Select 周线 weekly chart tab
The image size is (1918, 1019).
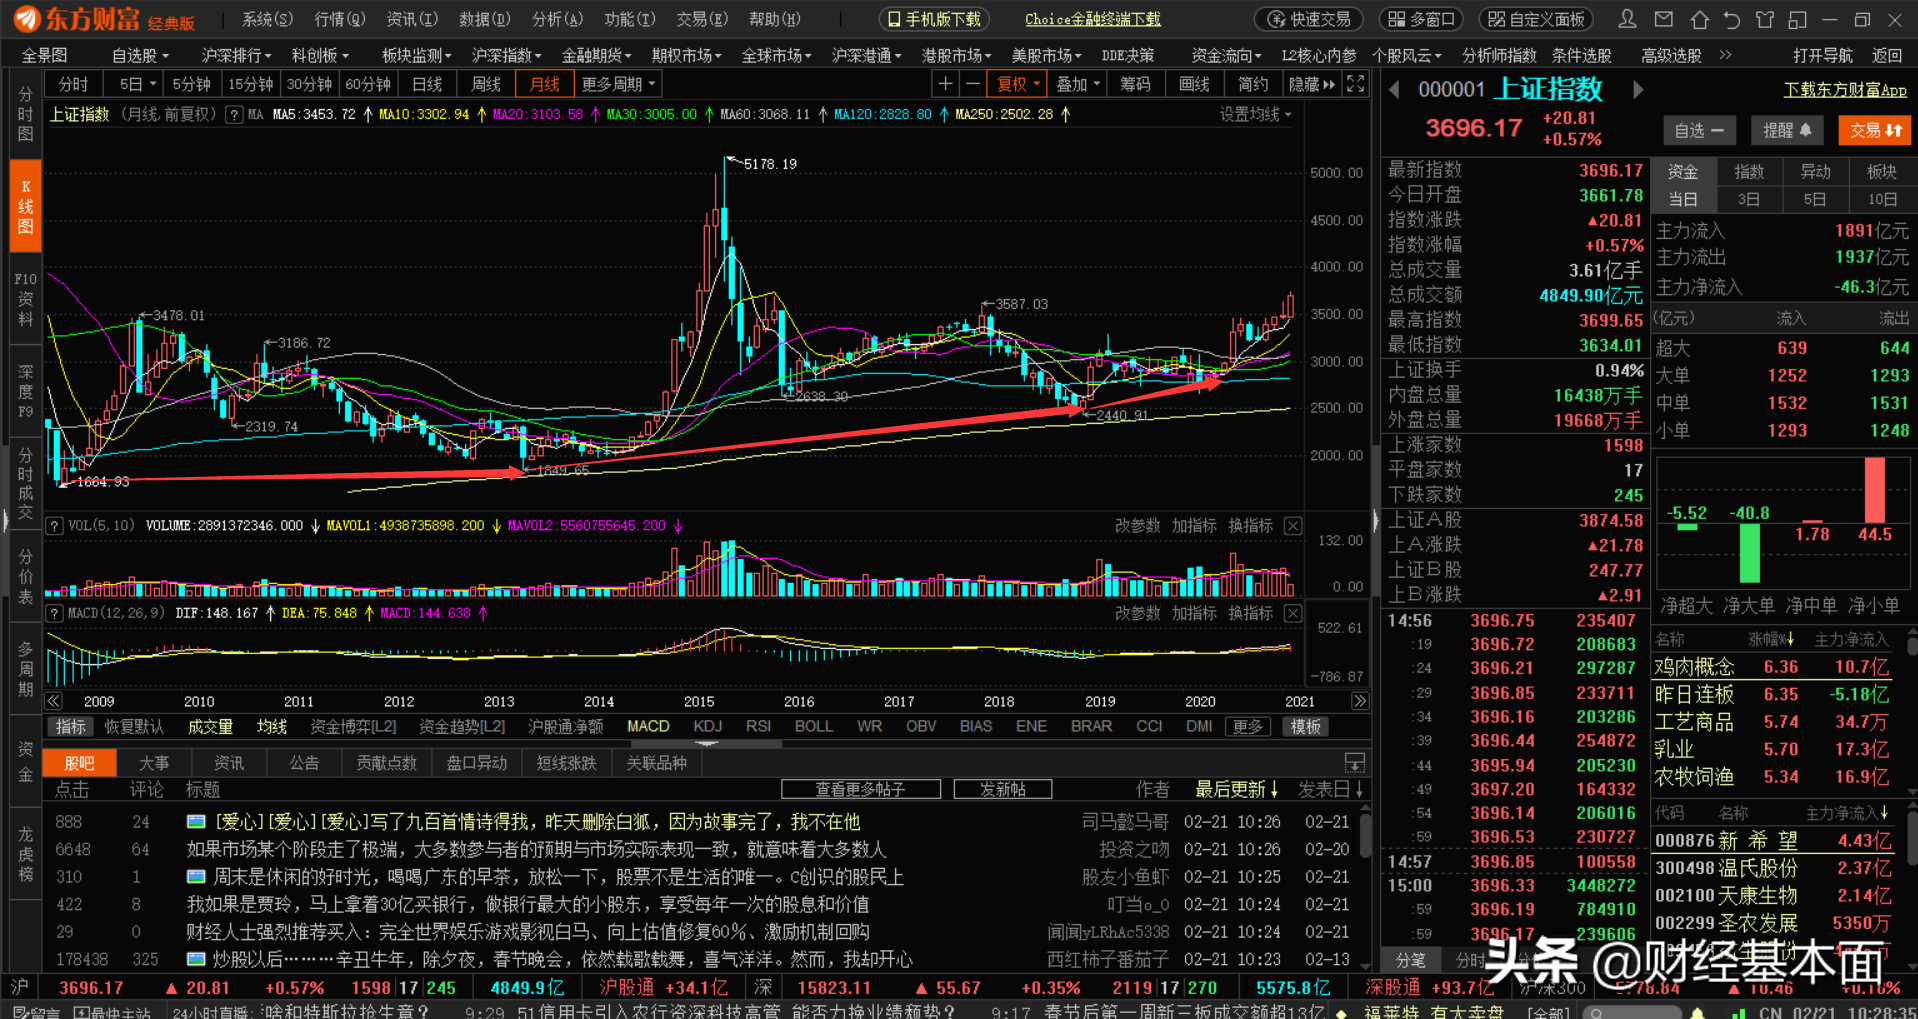point(485,84)
